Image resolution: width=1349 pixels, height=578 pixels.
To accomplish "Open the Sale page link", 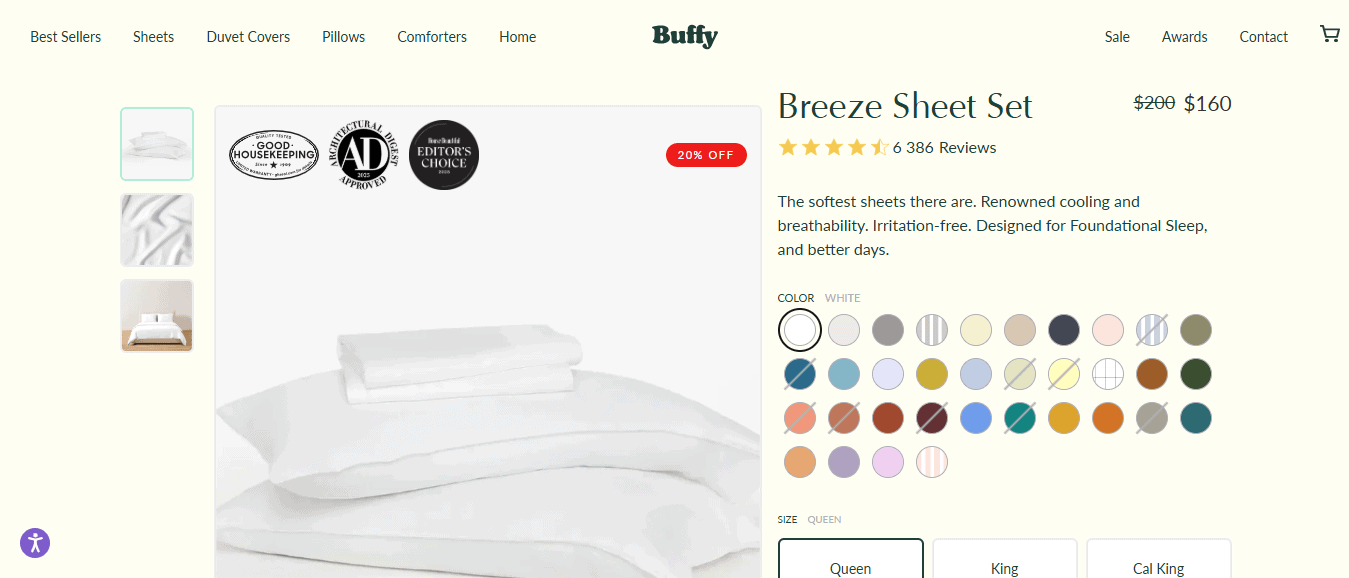I will click(x=1117, y=37).
